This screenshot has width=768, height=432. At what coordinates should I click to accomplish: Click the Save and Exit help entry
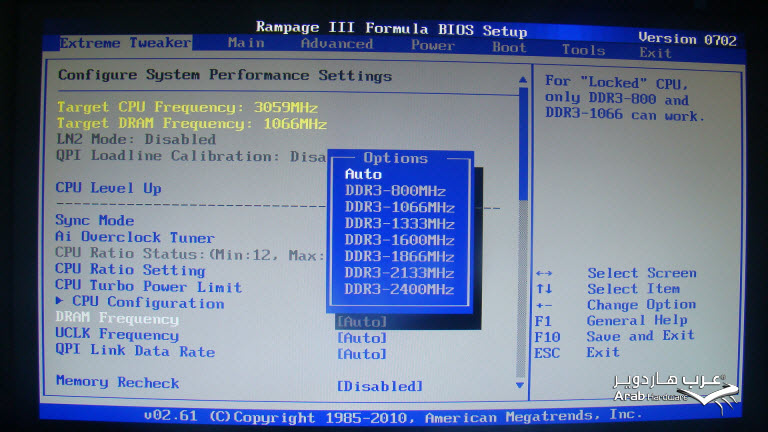614,336
